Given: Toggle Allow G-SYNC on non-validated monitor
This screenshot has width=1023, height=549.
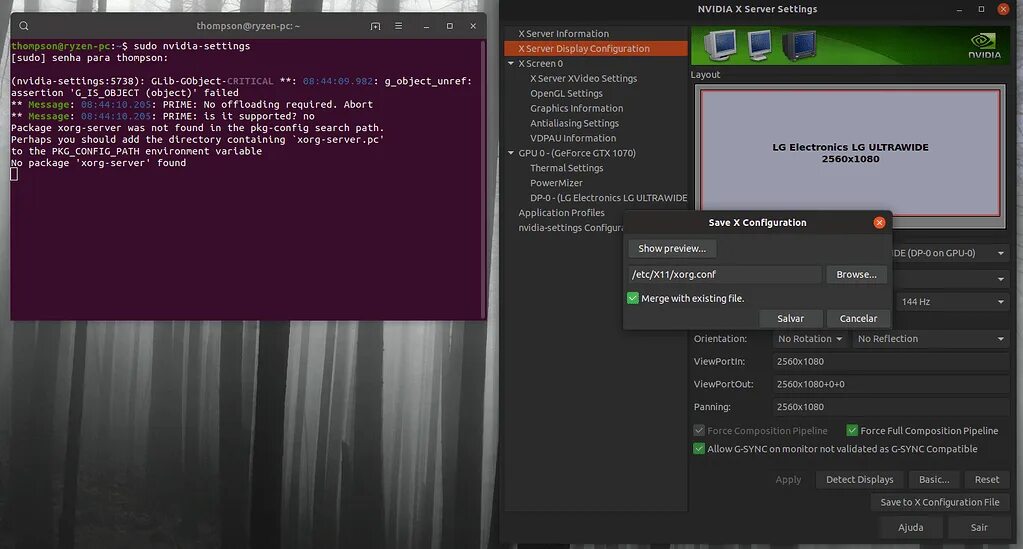Looking at the screenshot, I should [699, 448].
